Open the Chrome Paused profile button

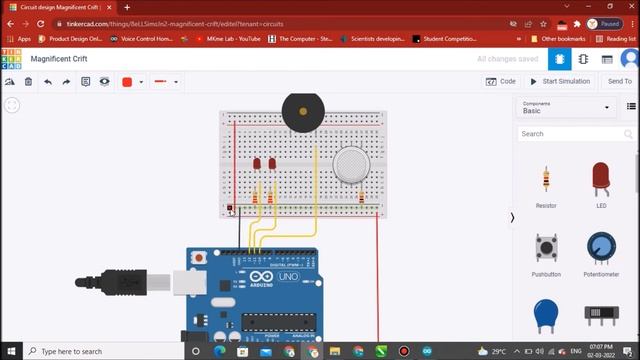click(x=604, y=24)
